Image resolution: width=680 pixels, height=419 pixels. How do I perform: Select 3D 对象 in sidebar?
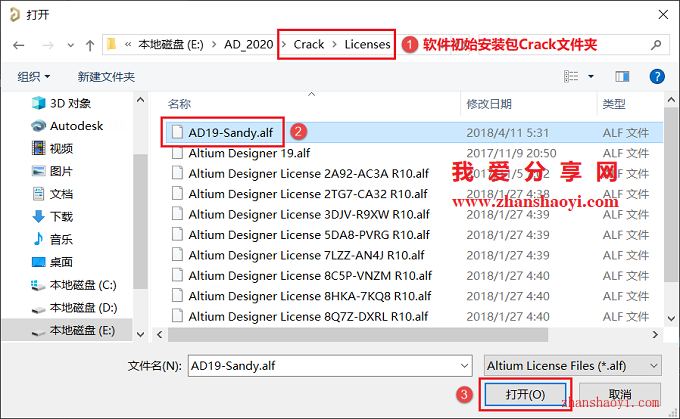(x=62, y=103)
